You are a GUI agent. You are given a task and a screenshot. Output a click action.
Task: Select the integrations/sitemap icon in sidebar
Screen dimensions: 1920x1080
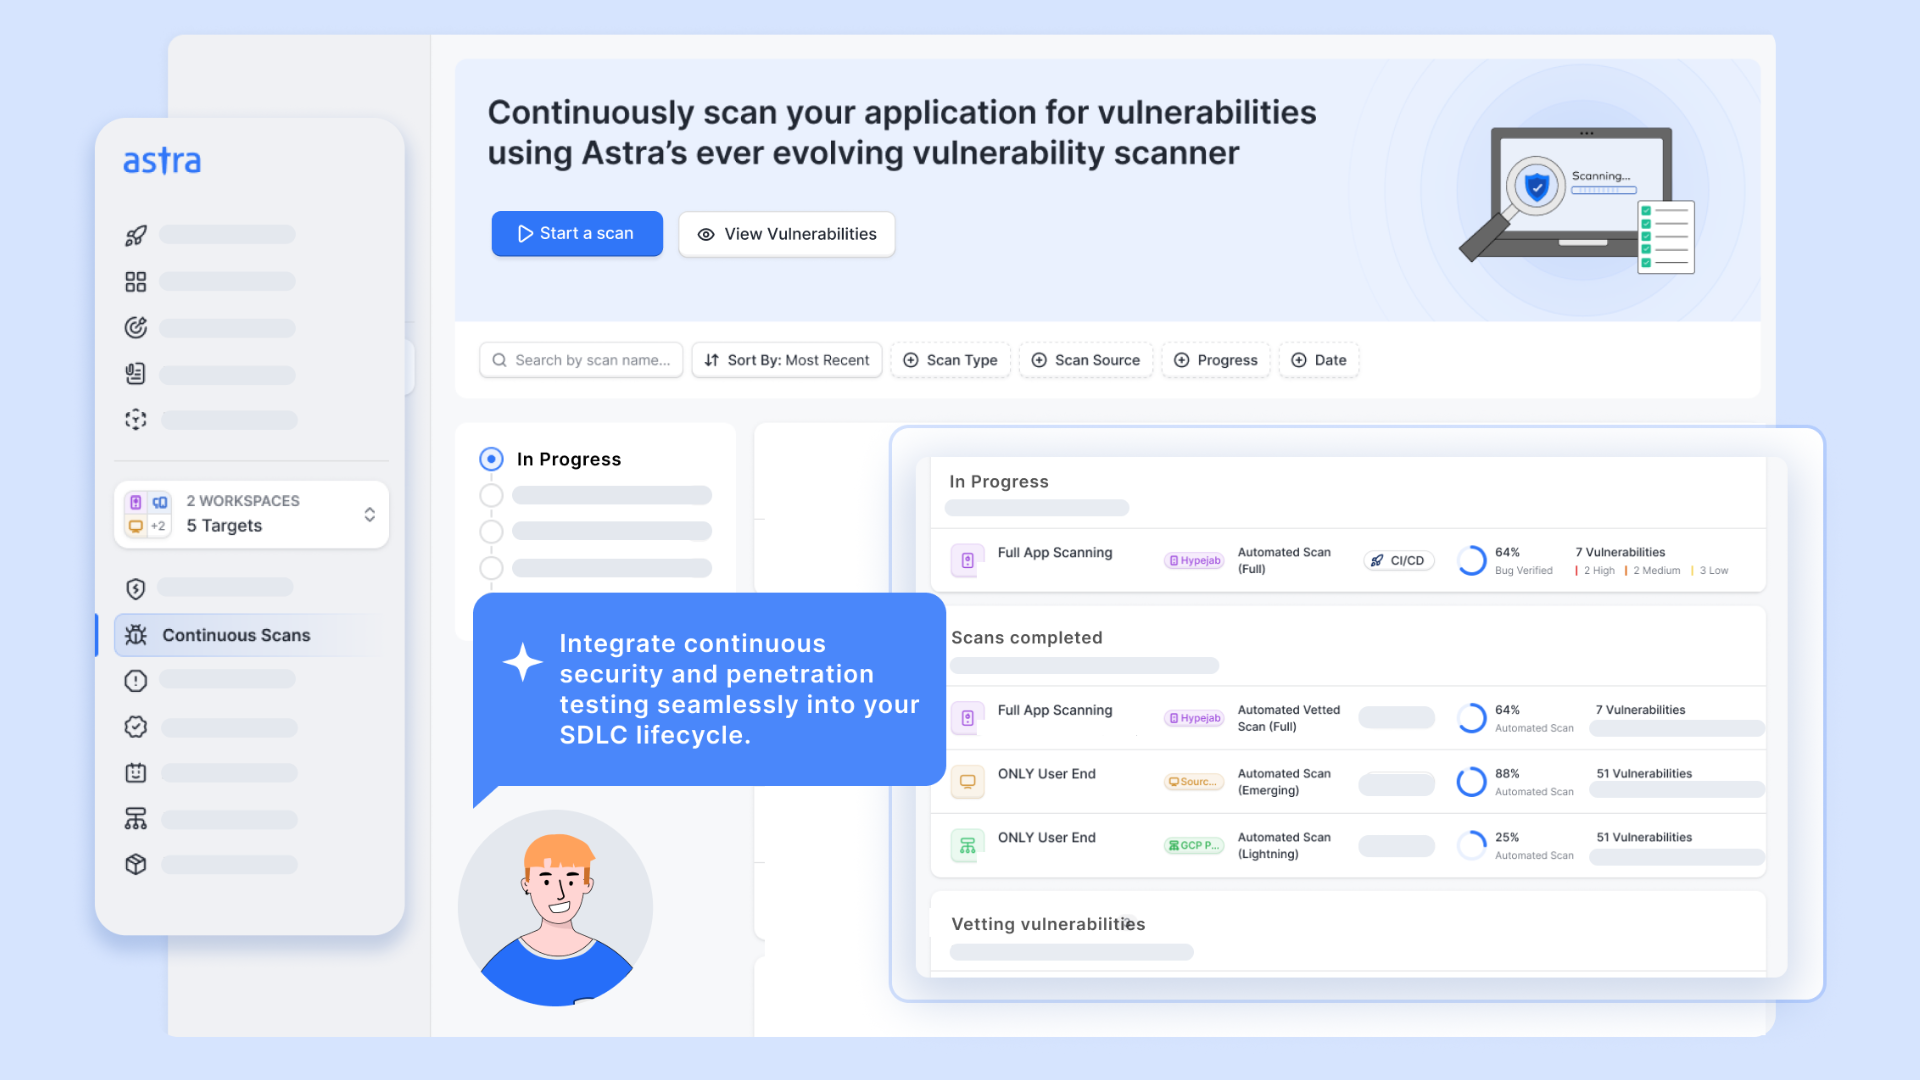click(x=136, y=818)
